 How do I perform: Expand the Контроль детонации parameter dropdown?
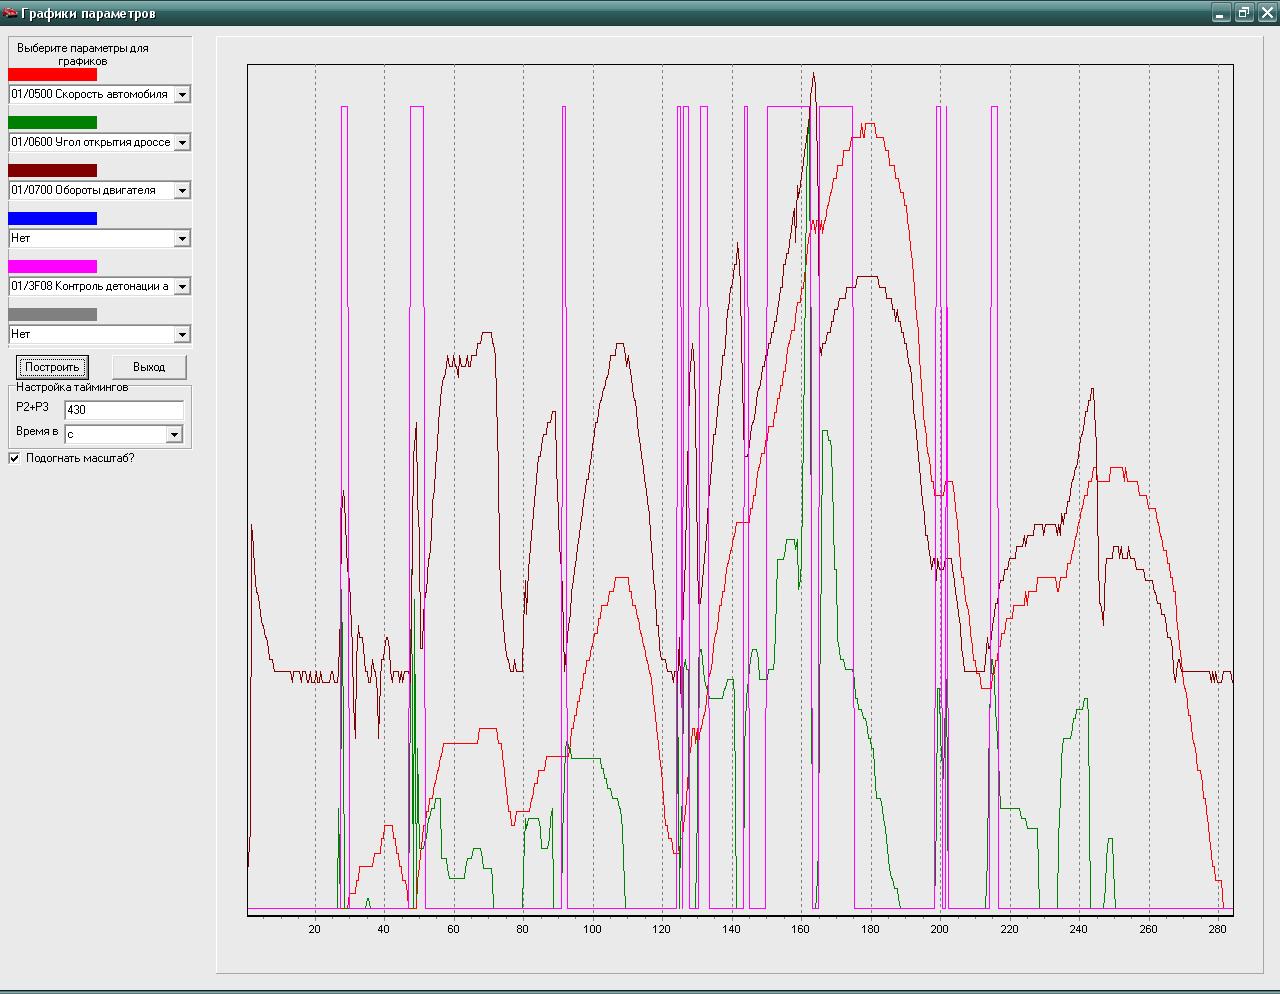tap(182, 287)
